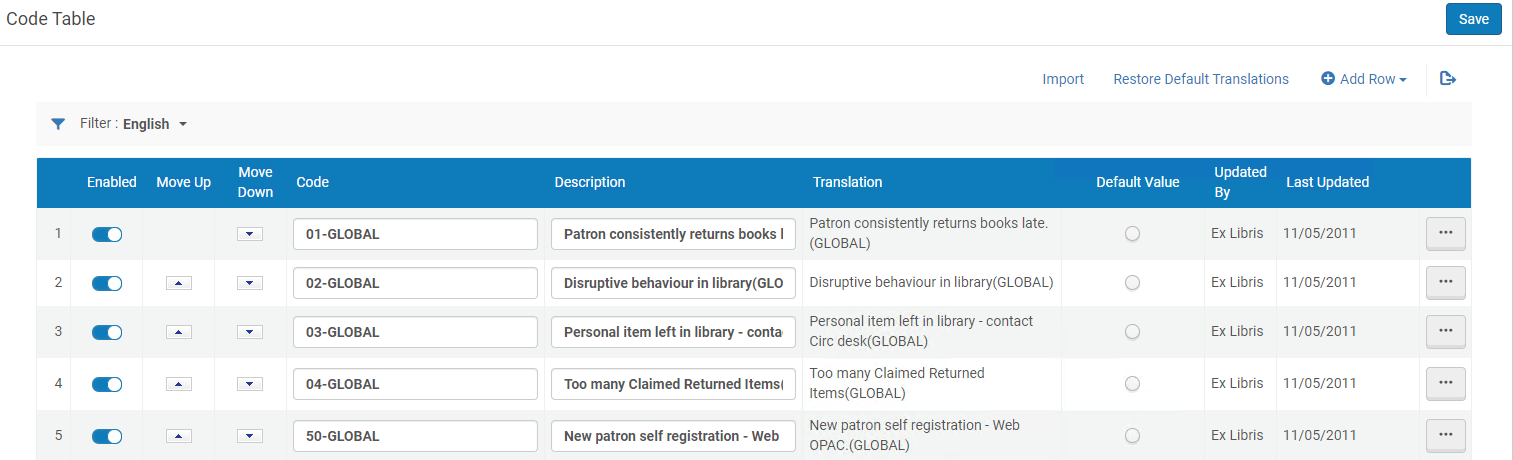Click the filter funnel icon
Image resolution: width=1513 pixels, height=460 pixels.
[x=58, y=124]
